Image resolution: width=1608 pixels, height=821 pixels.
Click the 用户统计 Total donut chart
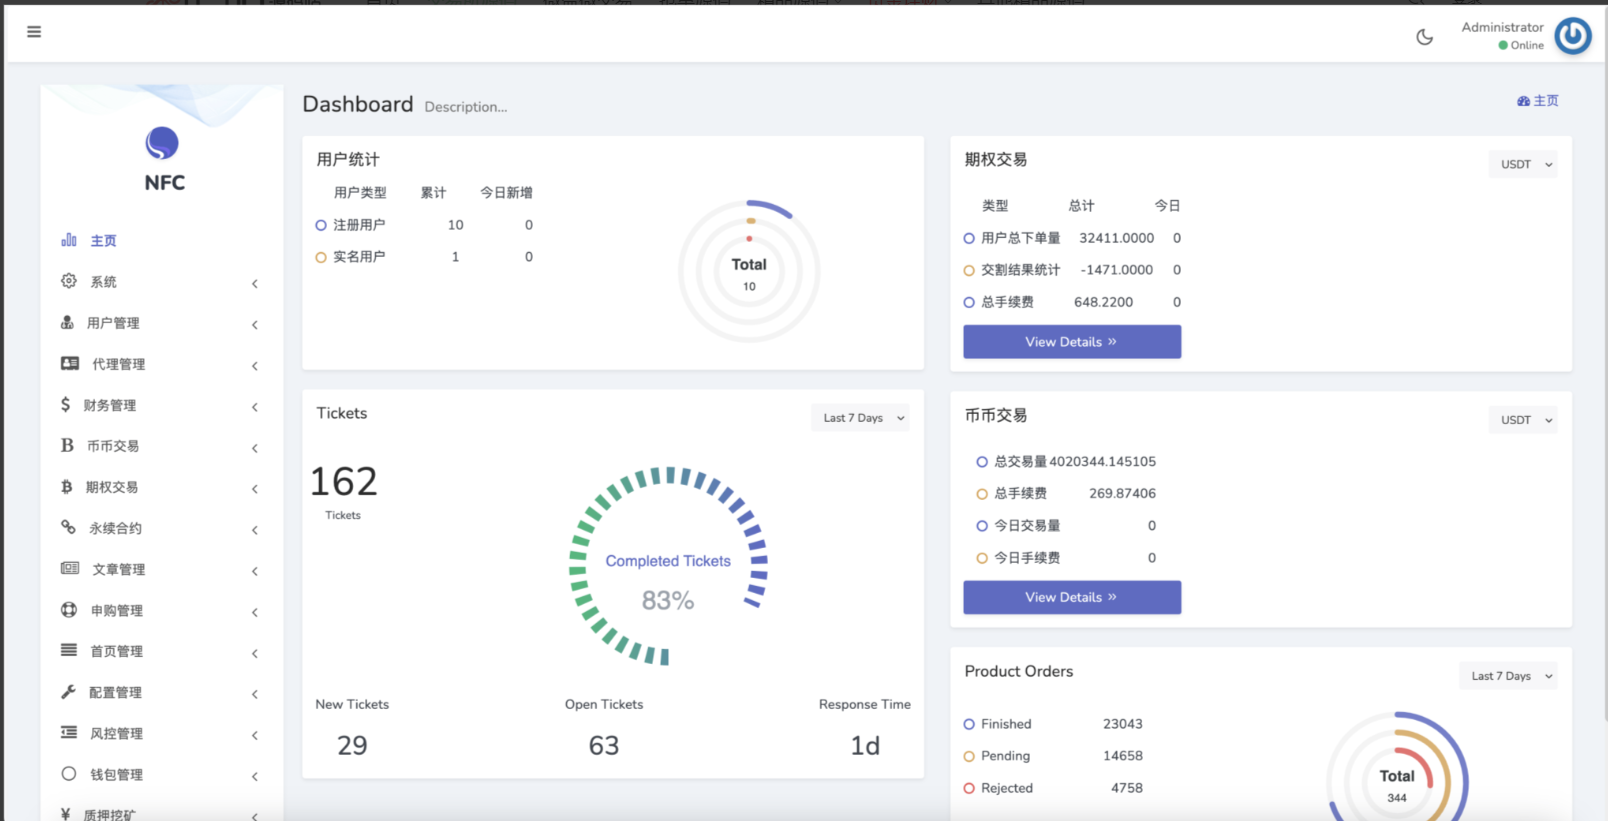tap(749, 271)
